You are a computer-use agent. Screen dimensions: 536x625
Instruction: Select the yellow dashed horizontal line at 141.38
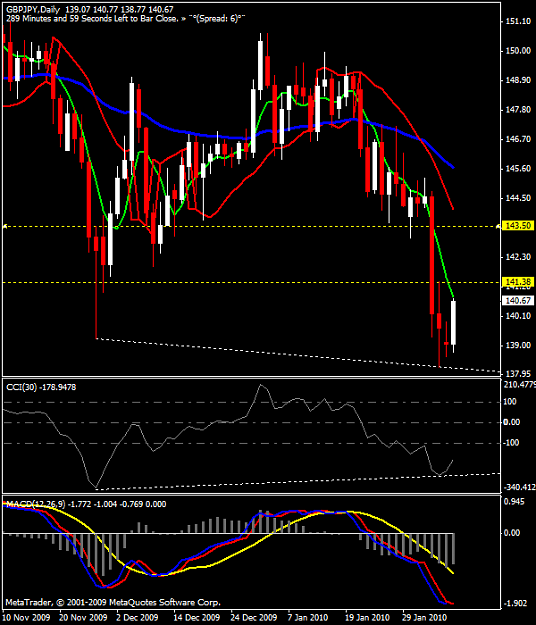click(251, 283)
